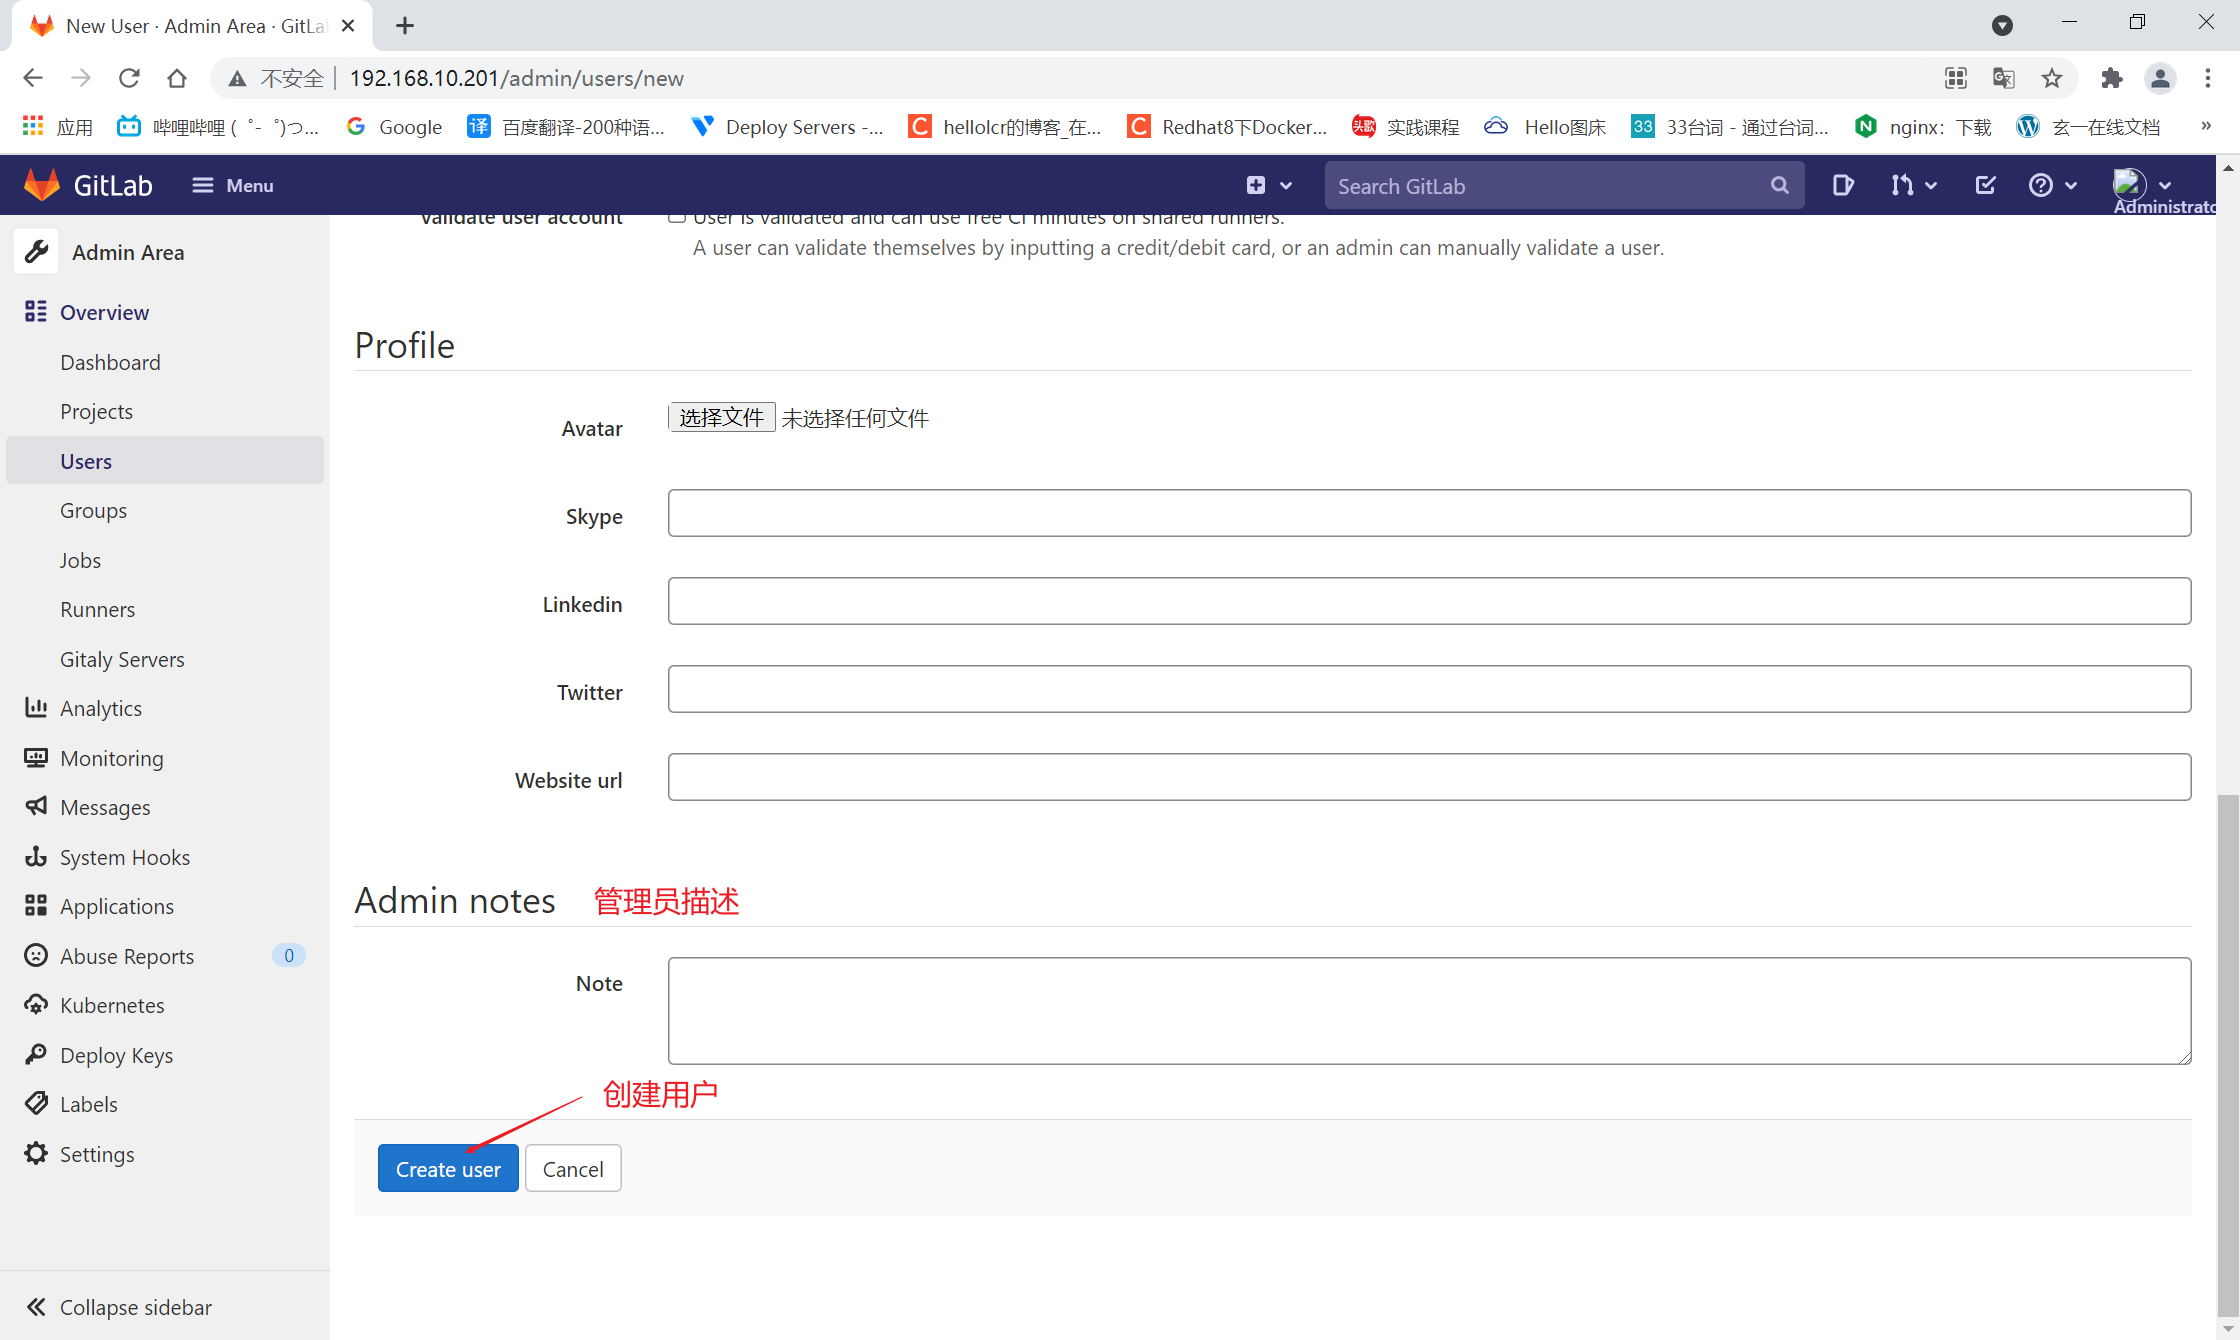
Task: Reload the page
Action: (129, 78)
